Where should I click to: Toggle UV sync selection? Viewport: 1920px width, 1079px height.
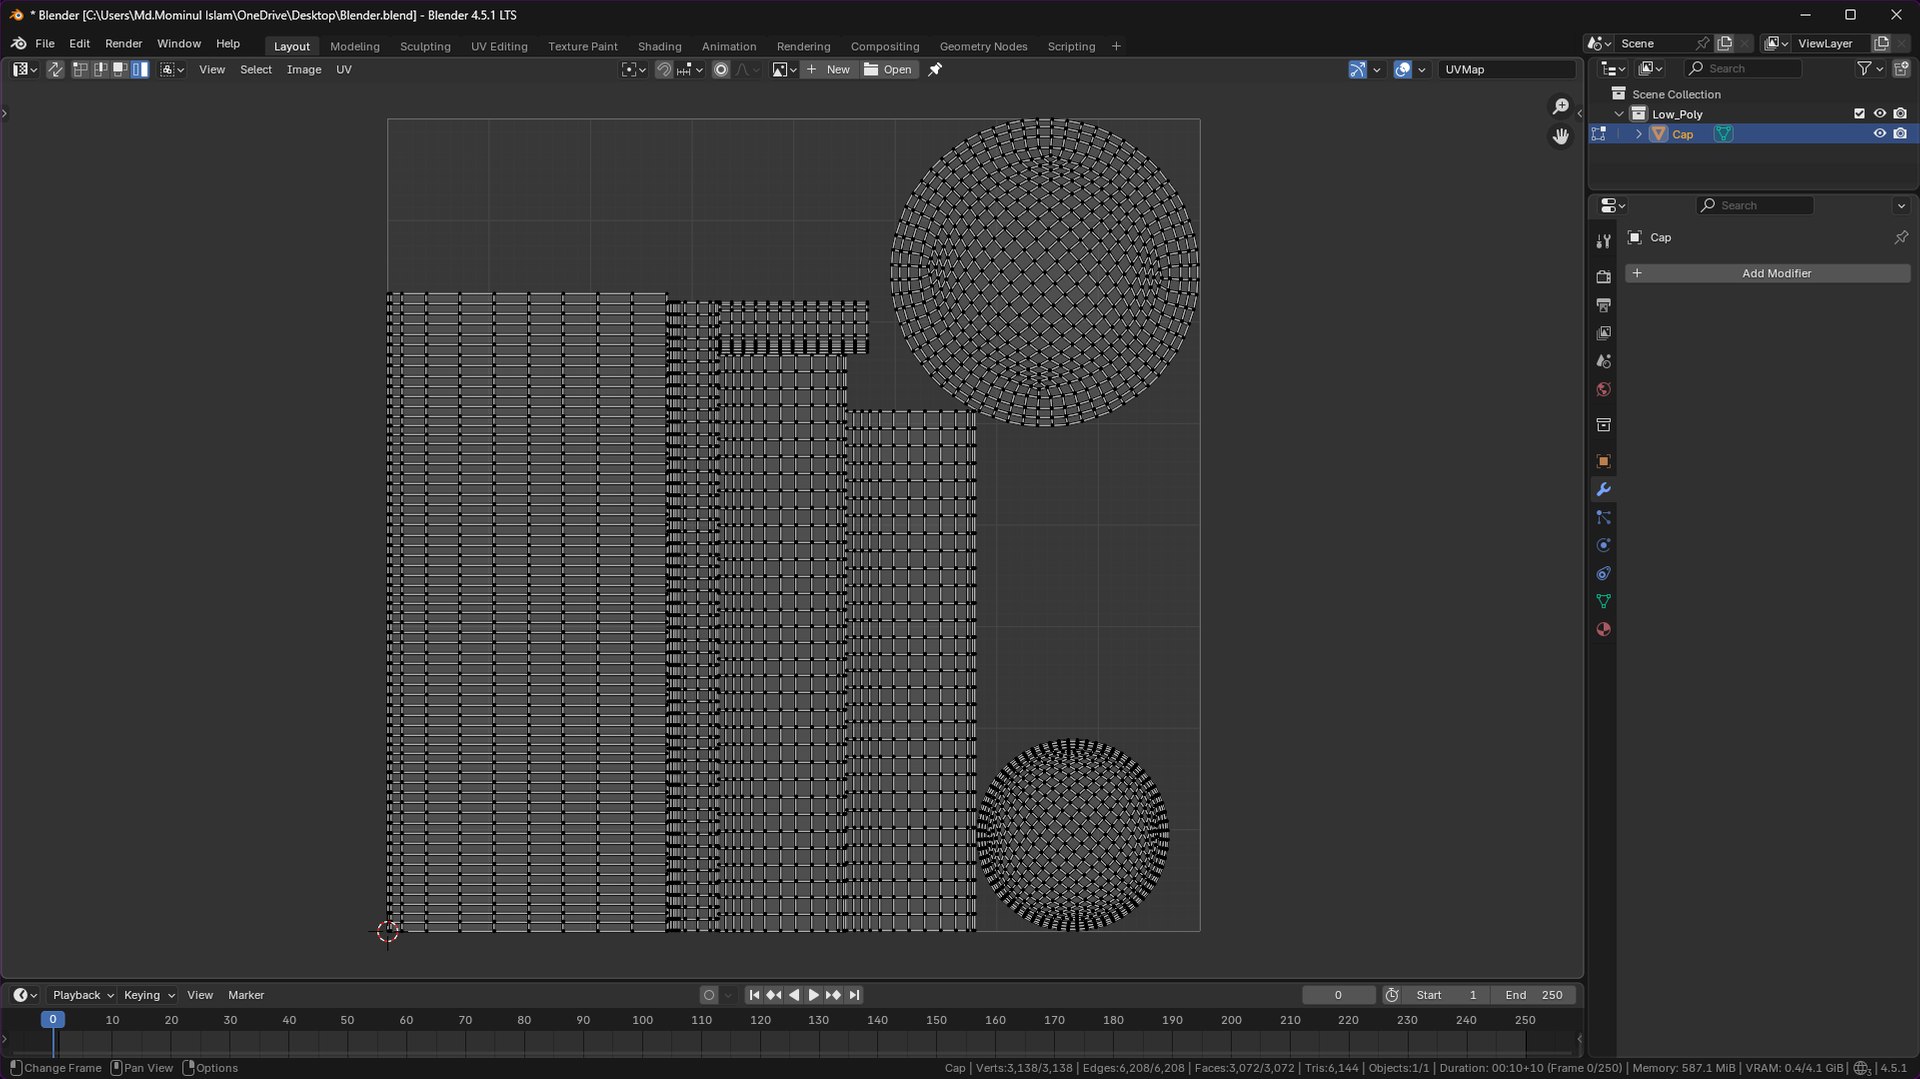click(x=55, y=70)
